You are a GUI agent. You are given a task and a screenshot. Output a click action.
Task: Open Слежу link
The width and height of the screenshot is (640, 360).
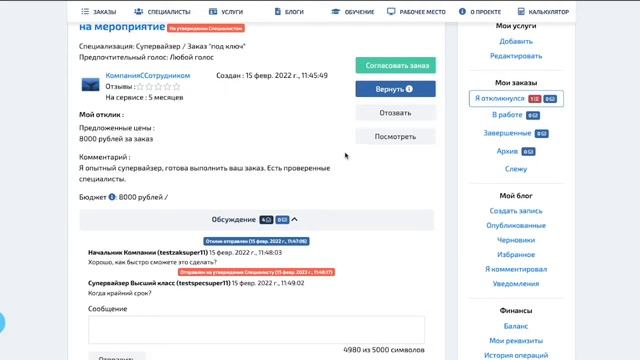pyautogui.click(x=516, y=169)
